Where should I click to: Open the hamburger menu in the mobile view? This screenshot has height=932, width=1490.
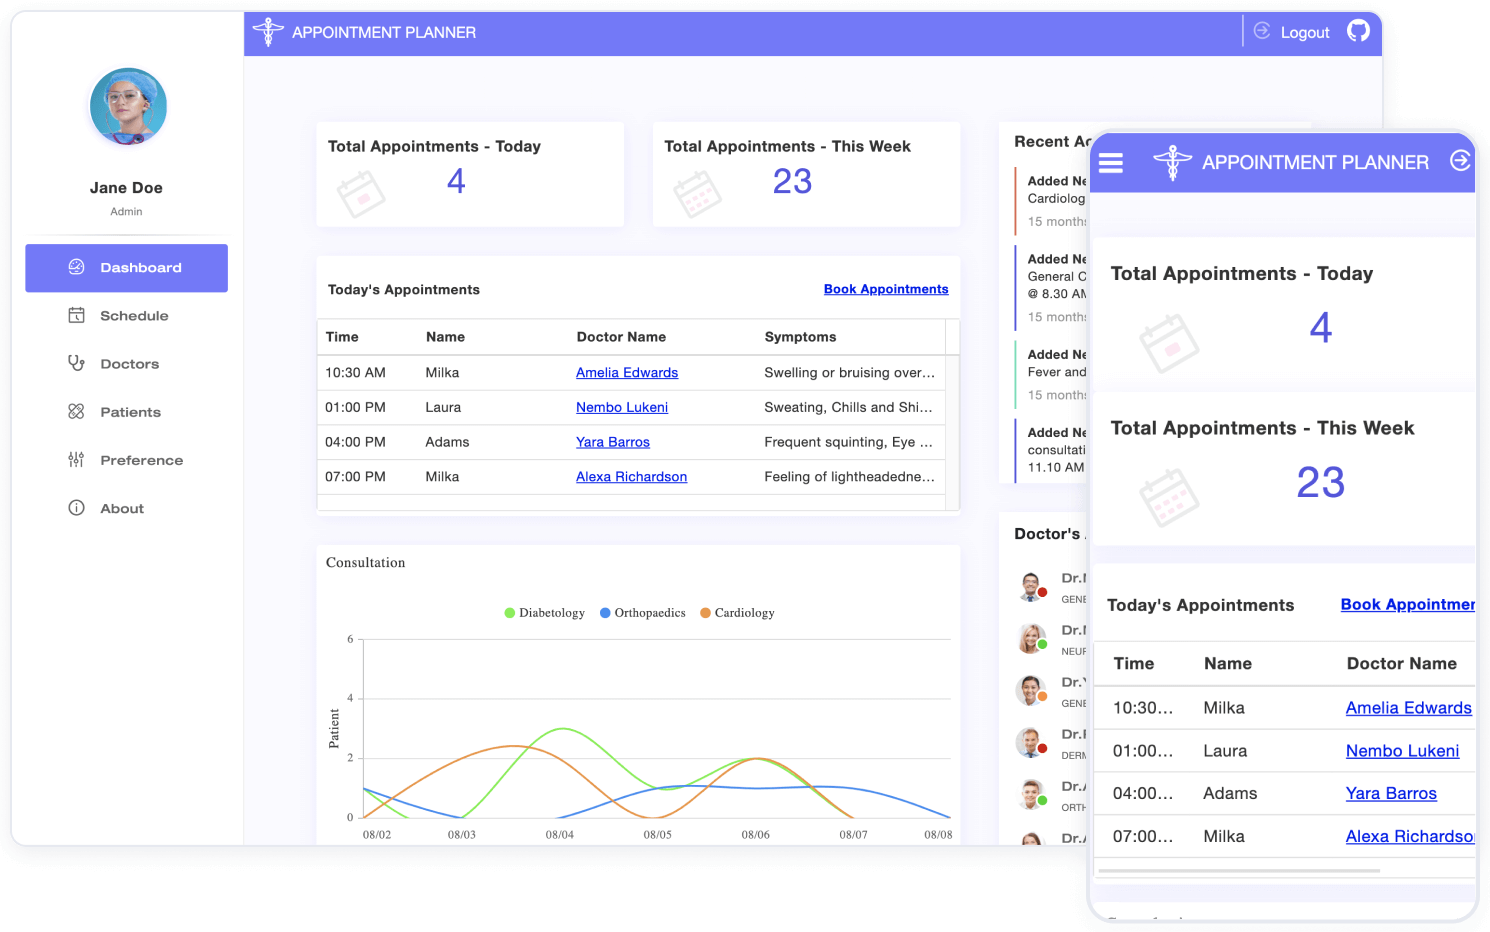pyautogui.click(x=1111, y=162)
